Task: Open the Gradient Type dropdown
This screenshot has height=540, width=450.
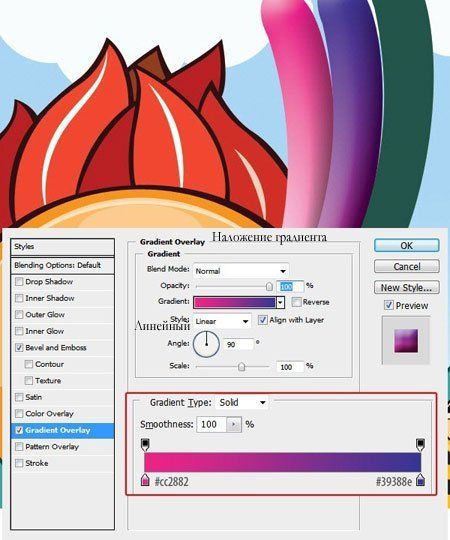Action: click(x=242, y=402)
